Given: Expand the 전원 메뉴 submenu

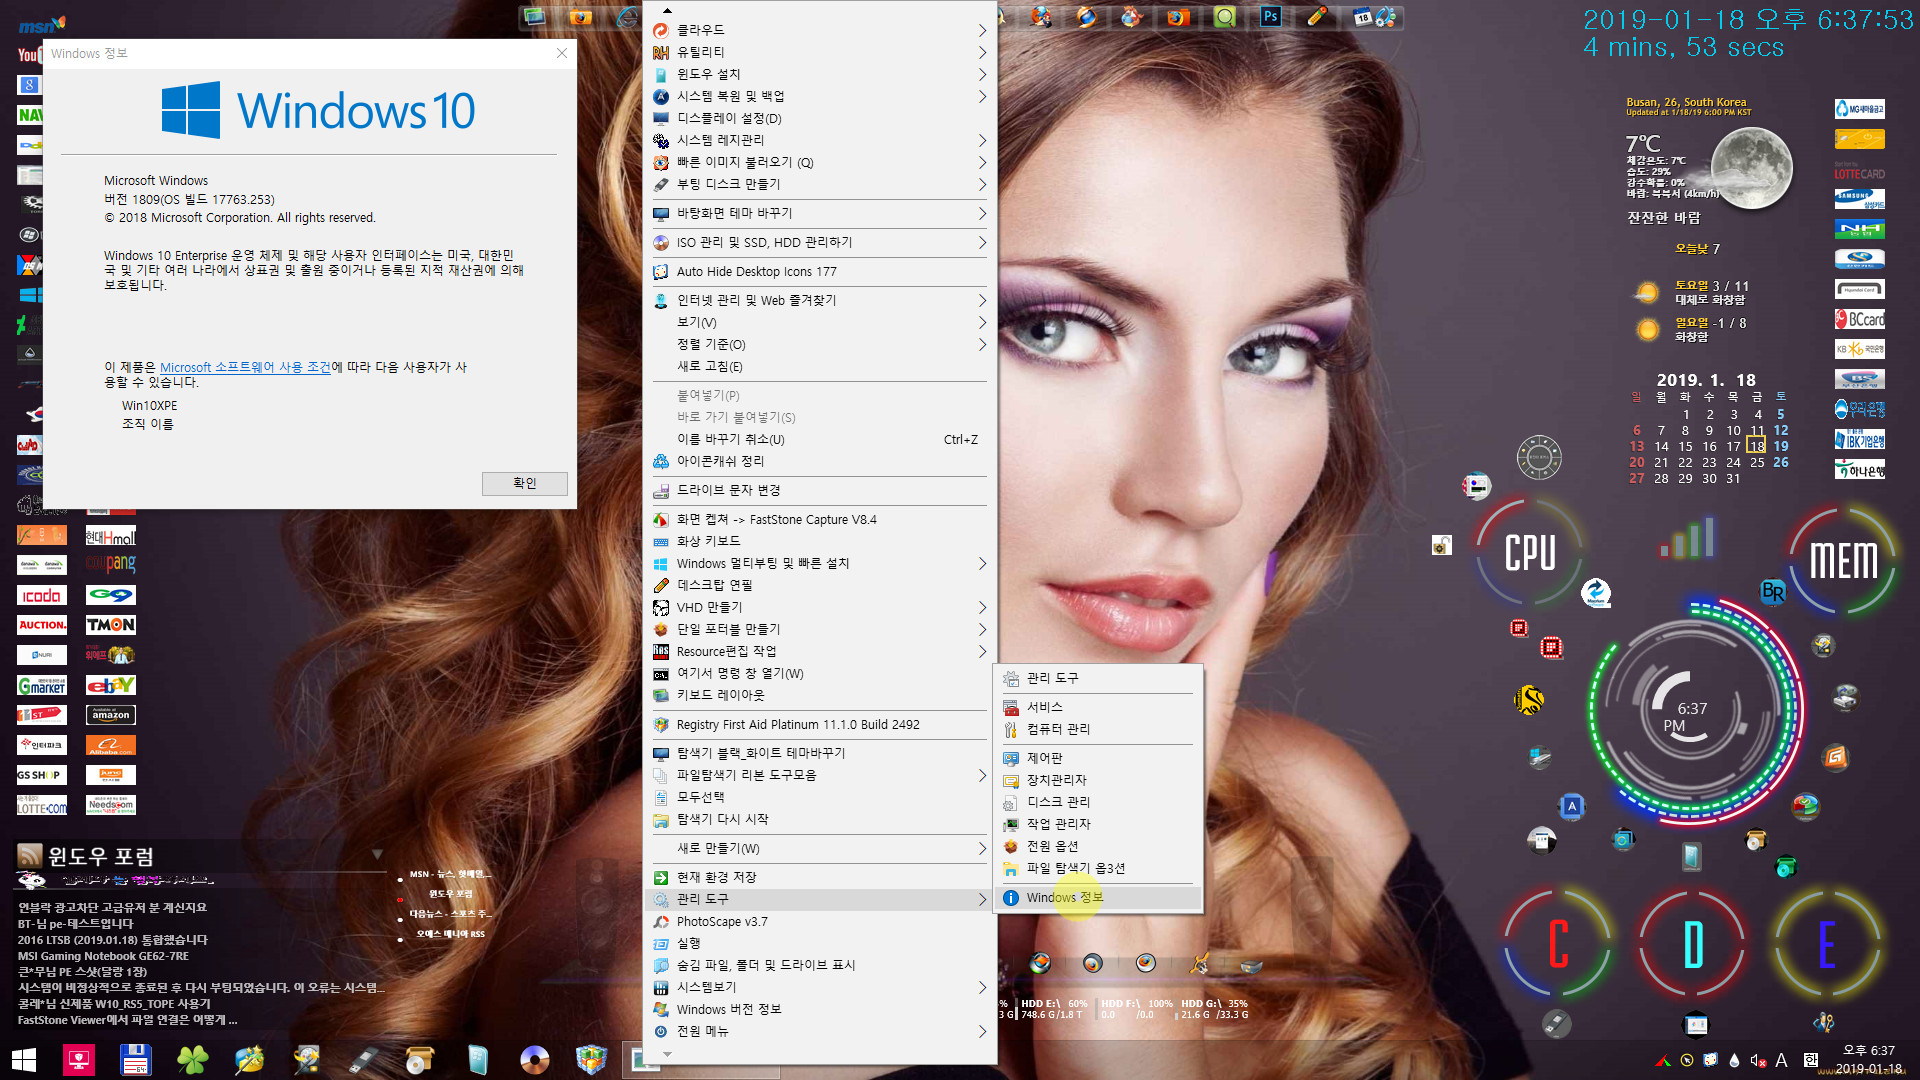Looking at the screenshot, I should (819, 1031).
